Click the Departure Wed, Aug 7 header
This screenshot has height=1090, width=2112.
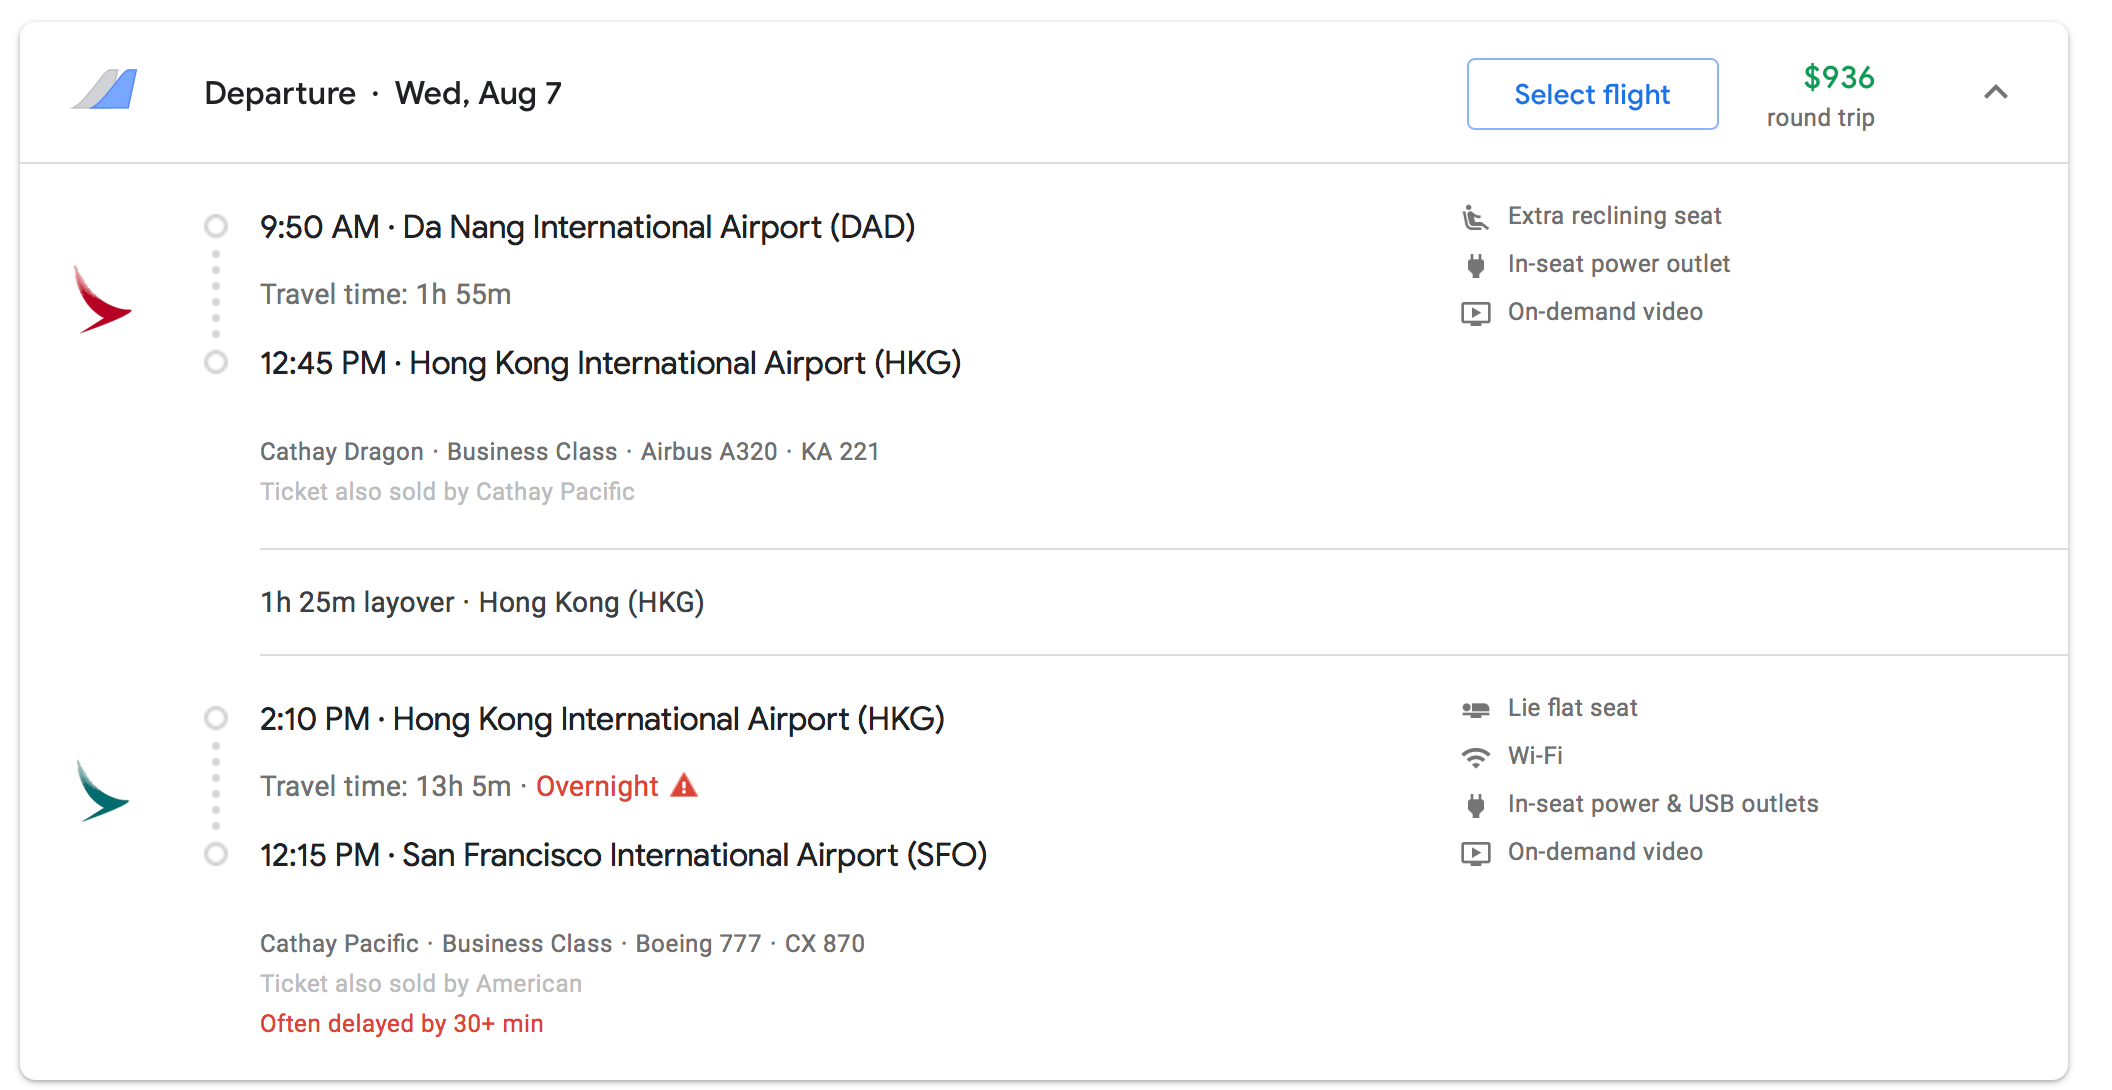point(382,93)
